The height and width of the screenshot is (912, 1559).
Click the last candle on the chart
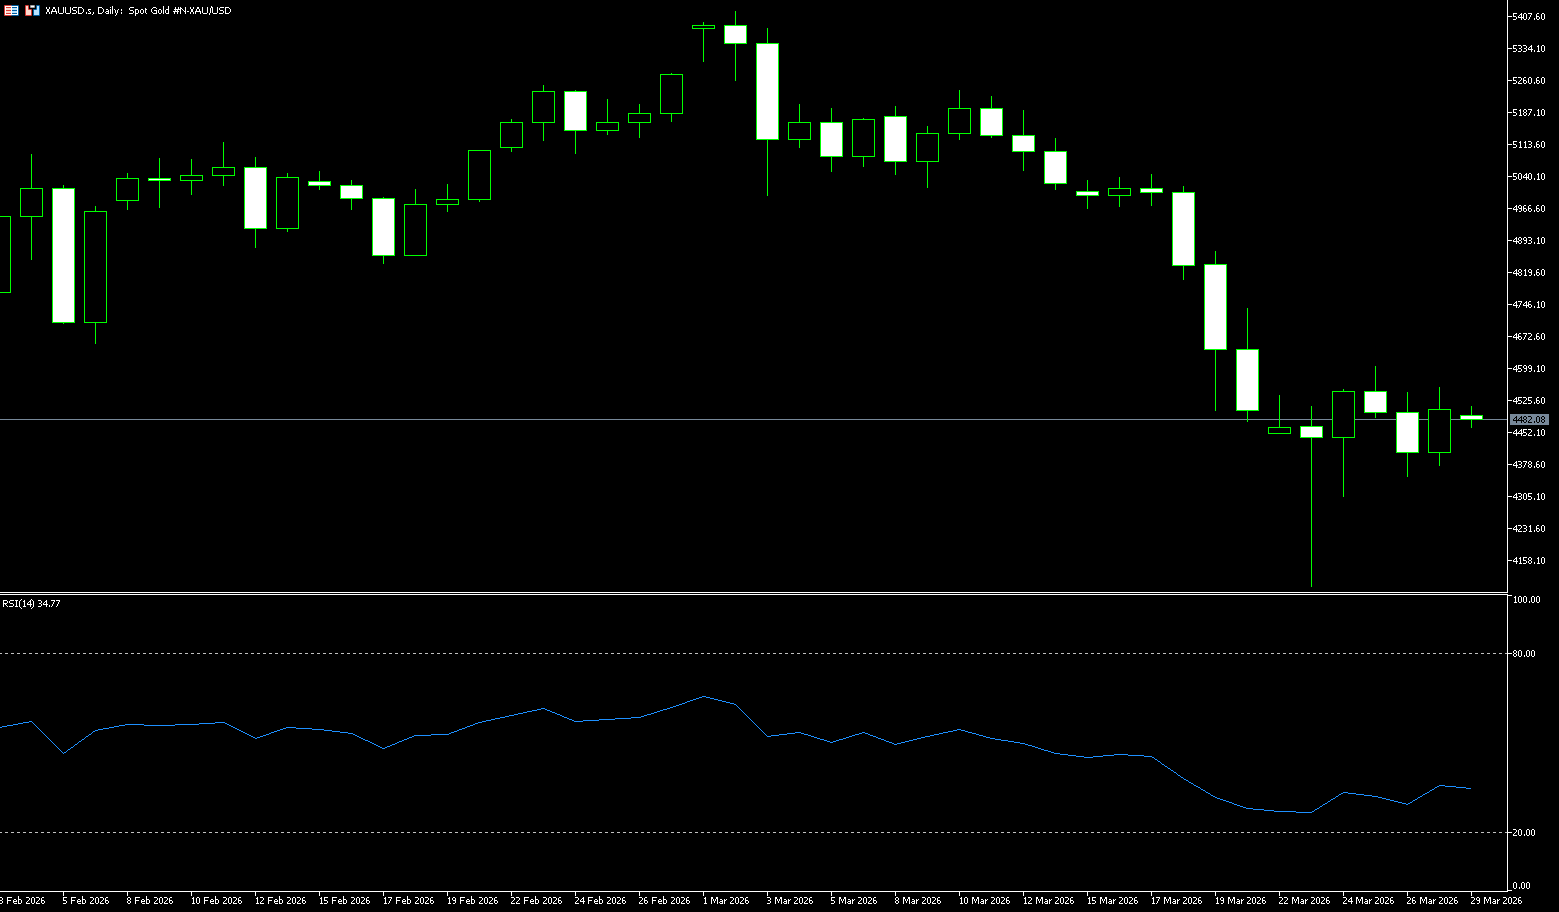tap(1471, 417)
